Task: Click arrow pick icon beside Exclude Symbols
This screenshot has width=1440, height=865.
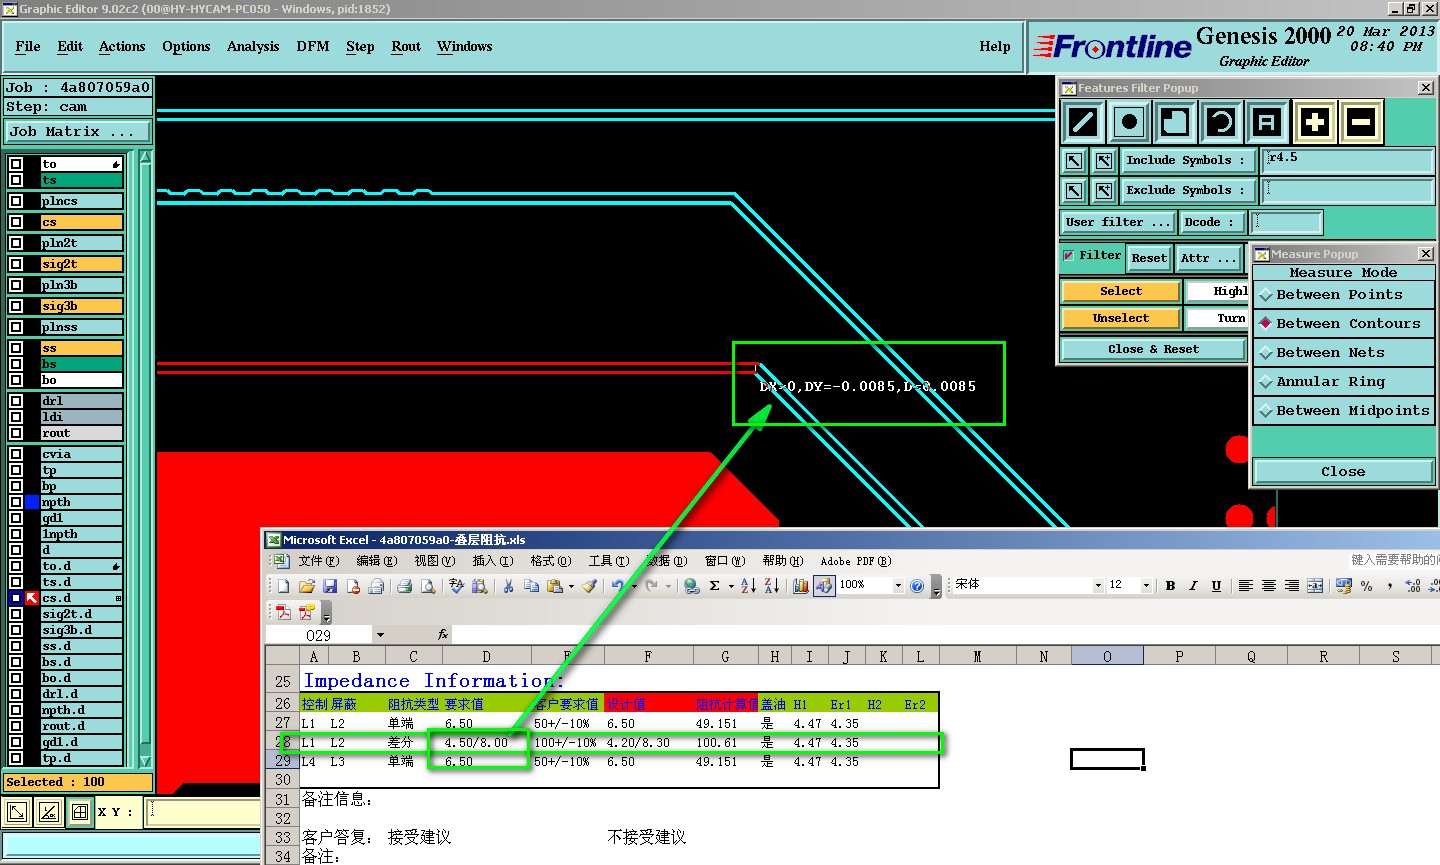Action: click(1074, 191)
